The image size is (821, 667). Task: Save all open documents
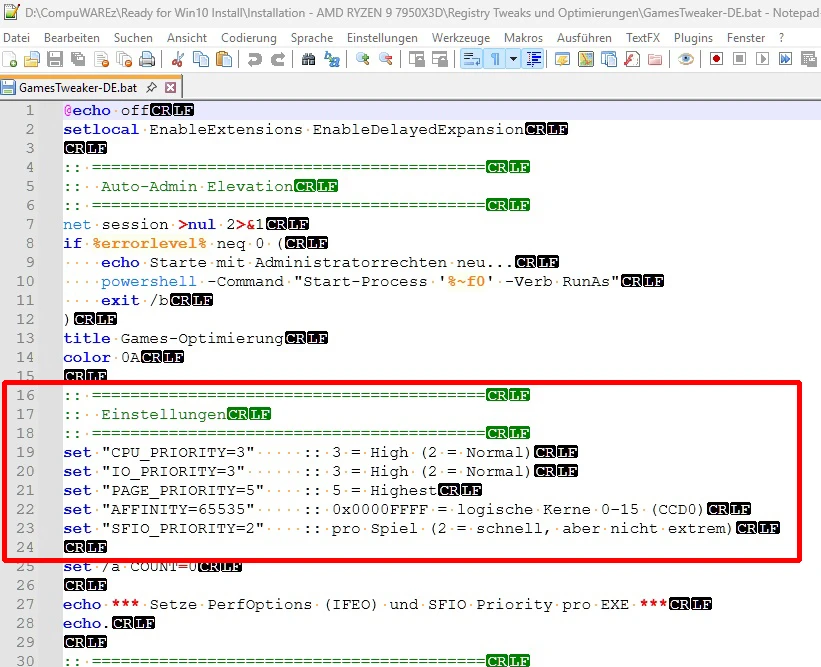pos(76,59)
